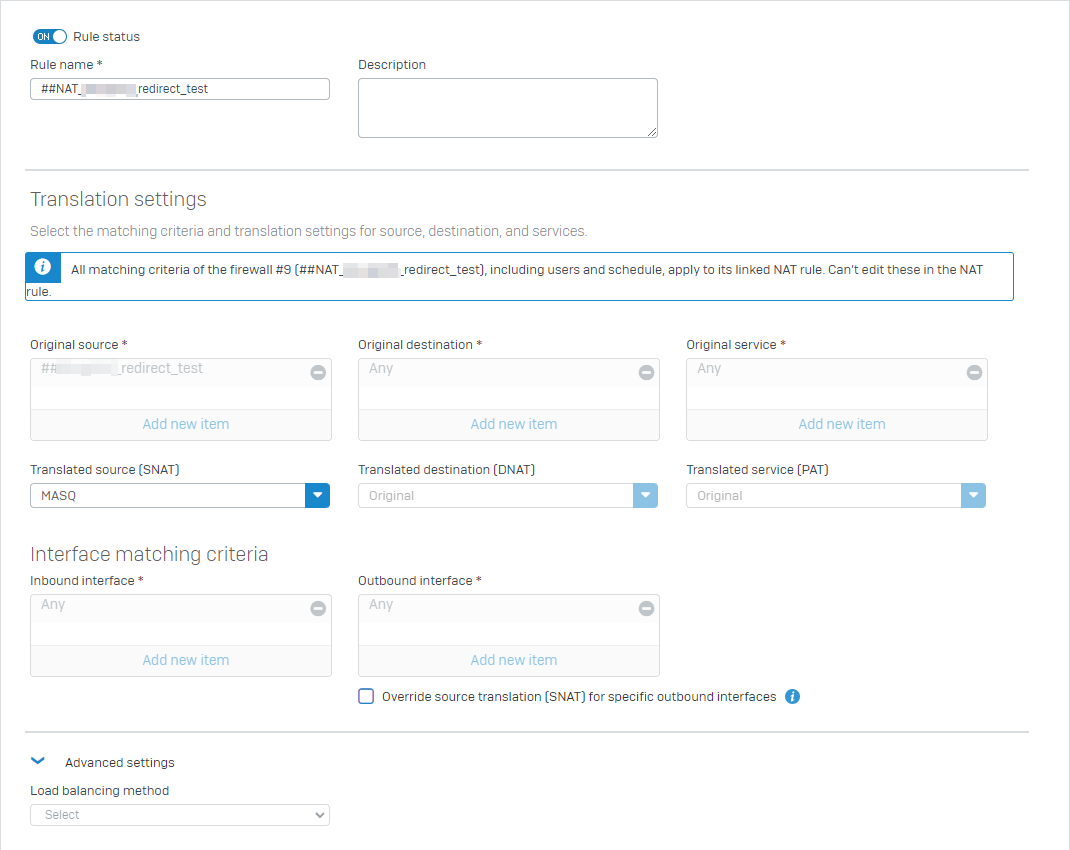Add new item under Original service
Image resolution: width=1070 pixels, height=850 pixels.
841,424
